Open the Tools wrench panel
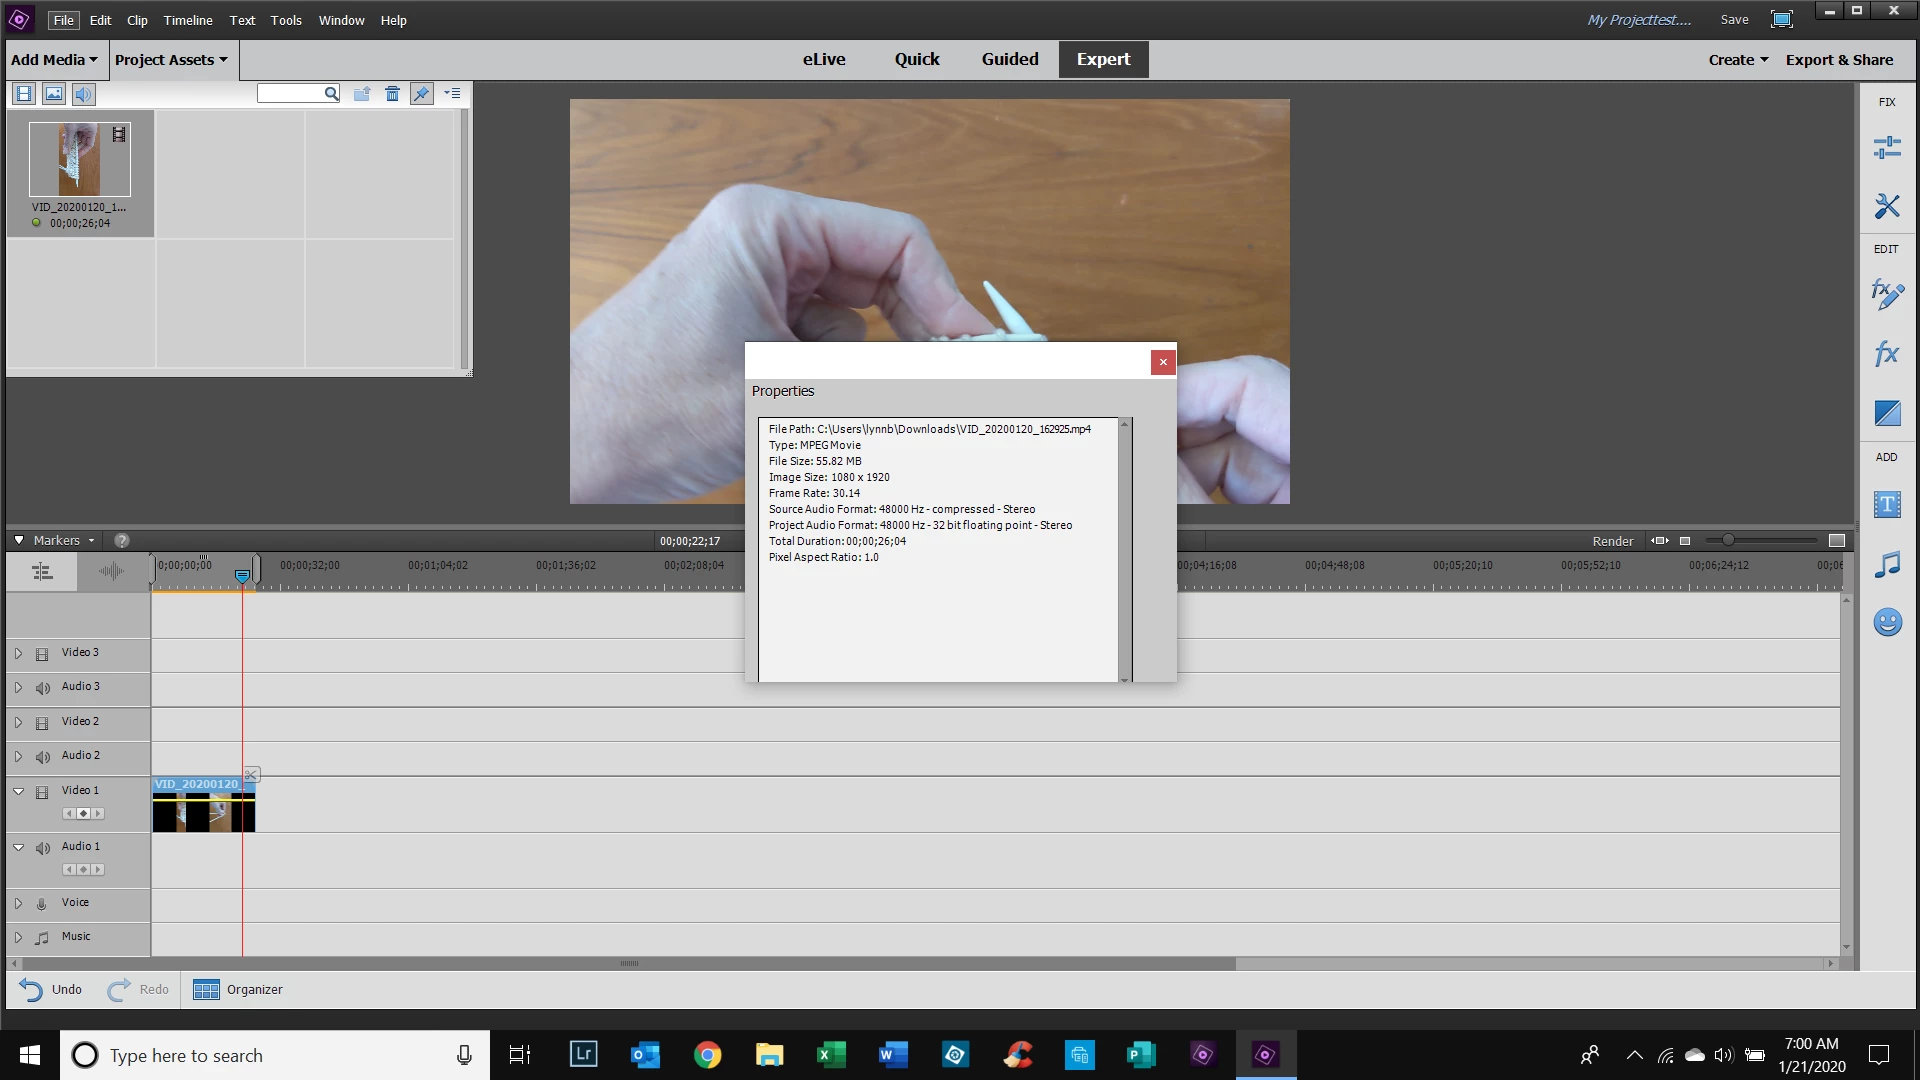Image resolution: width=1920 pixels, height=1080 pixels. click(x=1887, y=206)
